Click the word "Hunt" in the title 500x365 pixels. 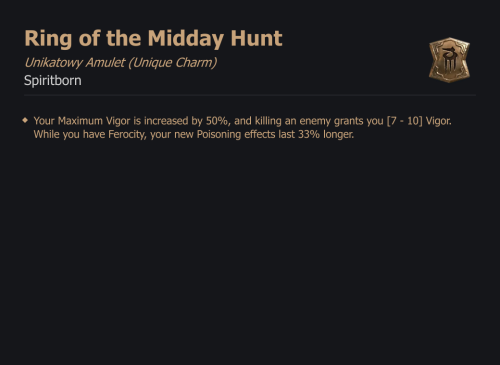pos(256,38)
